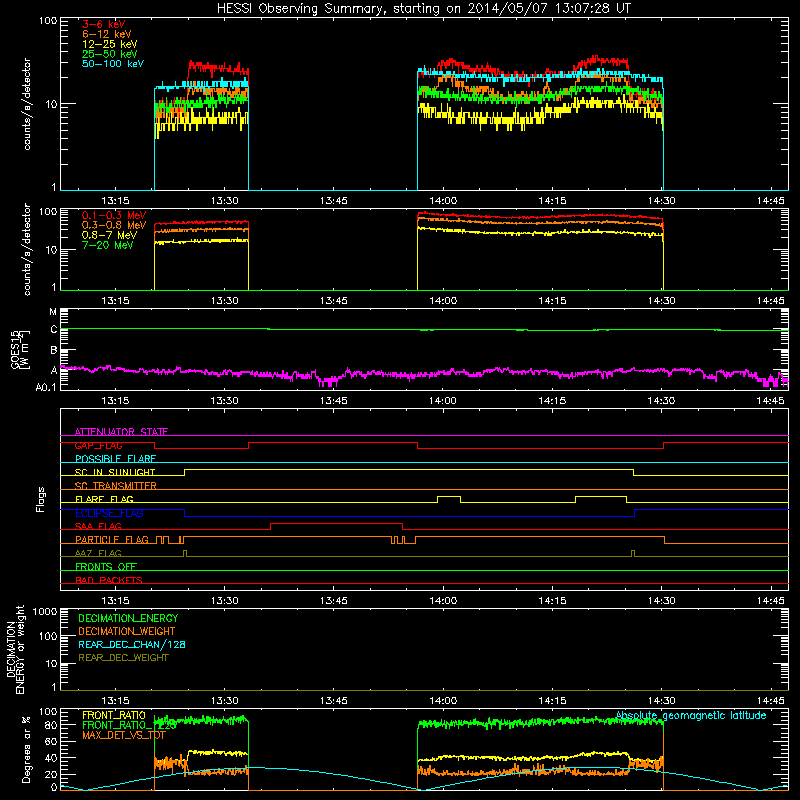Click the 'Absolute geomagnetic latitude' label

[x=691, y=715]
